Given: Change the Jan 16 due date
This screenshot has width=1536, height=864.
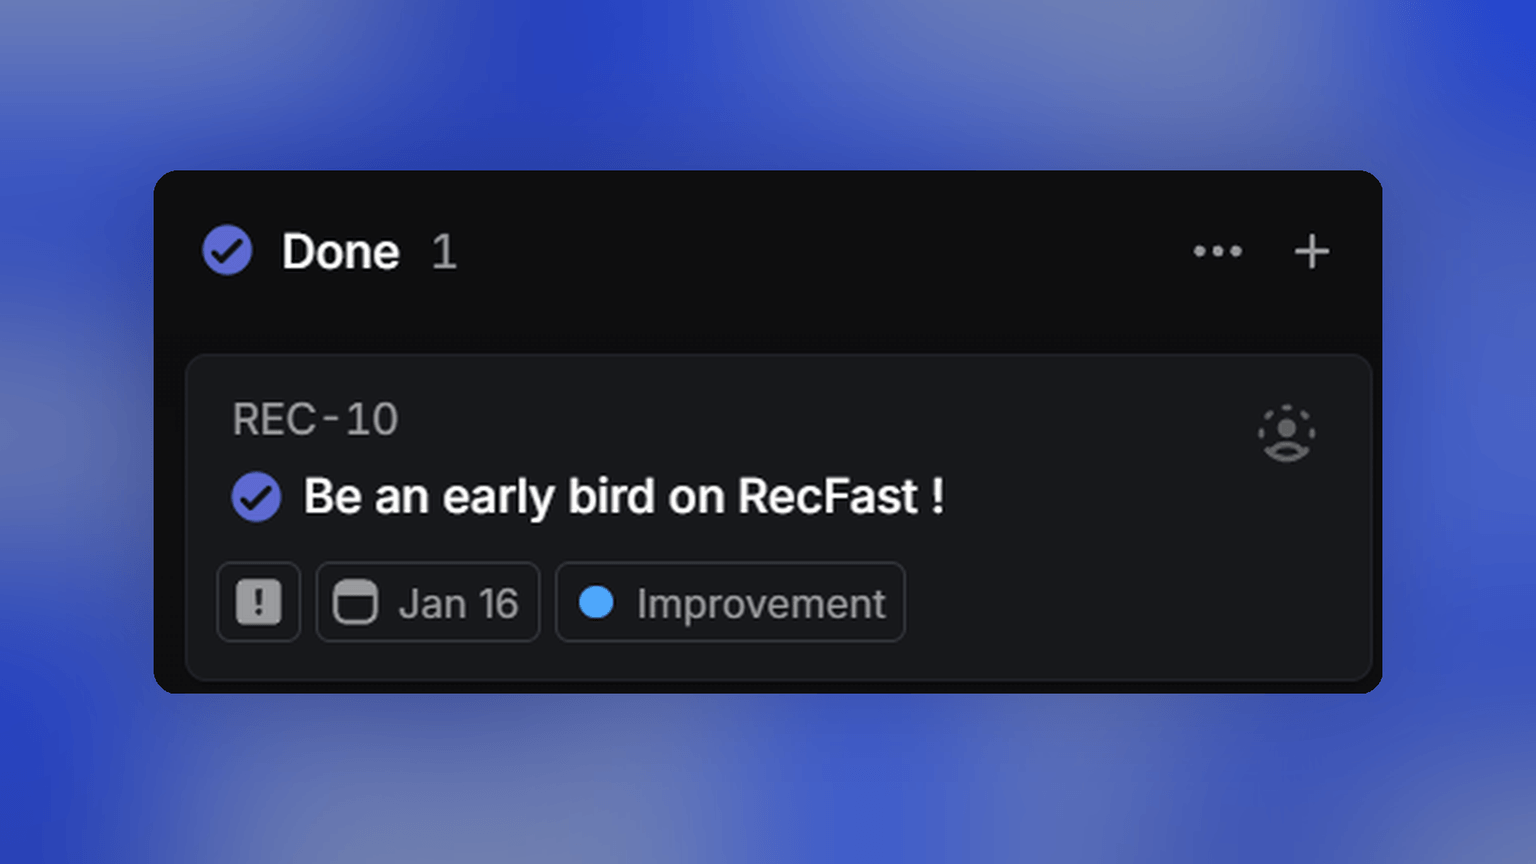Looking at the screenshot, I should (x=458, y=603).
